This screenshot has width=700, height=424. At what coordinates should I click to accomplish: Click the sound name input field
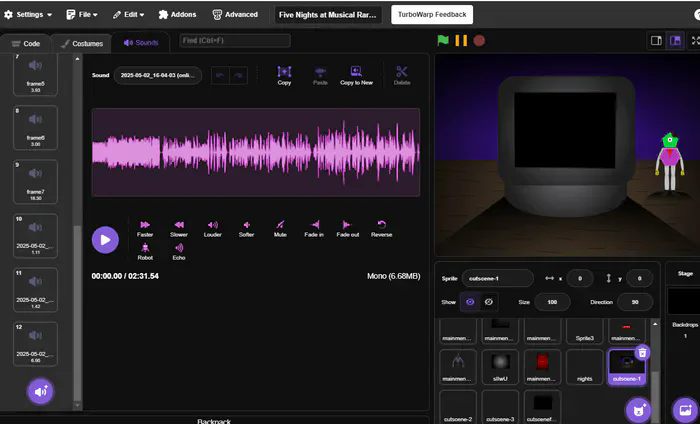(158, 75)
